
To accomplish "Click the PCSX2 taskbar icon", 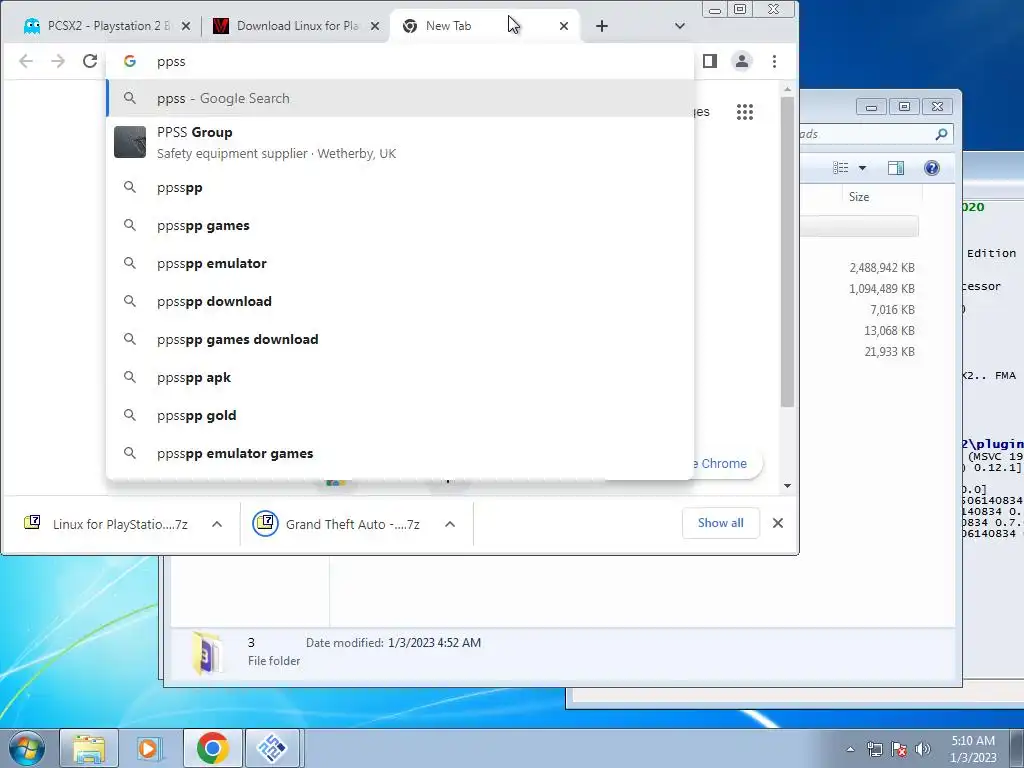I will point(272,748).
